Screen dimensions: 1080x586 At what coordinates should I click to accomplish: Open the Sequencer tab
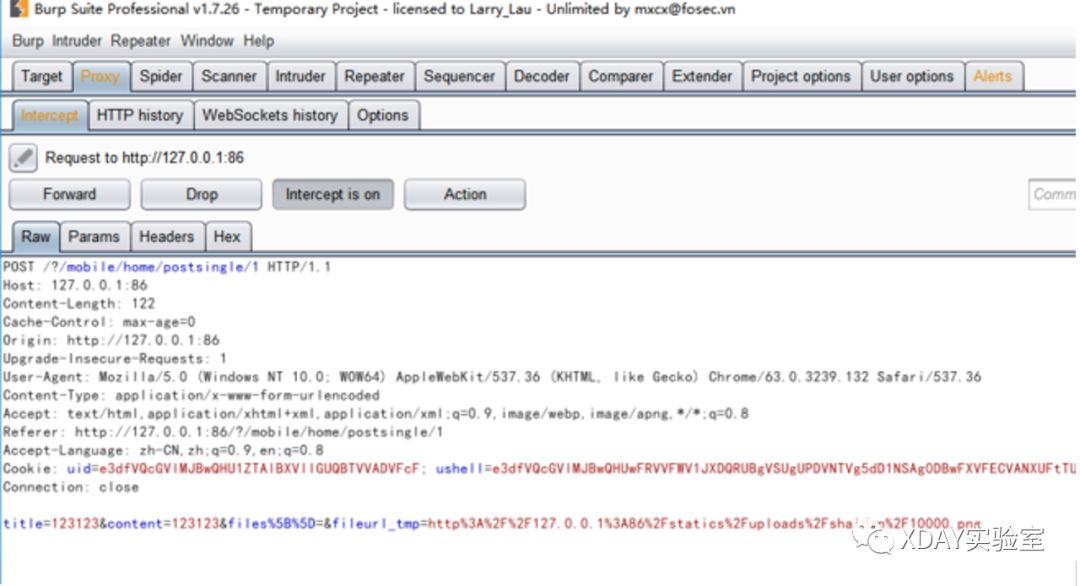pos(459,76)
